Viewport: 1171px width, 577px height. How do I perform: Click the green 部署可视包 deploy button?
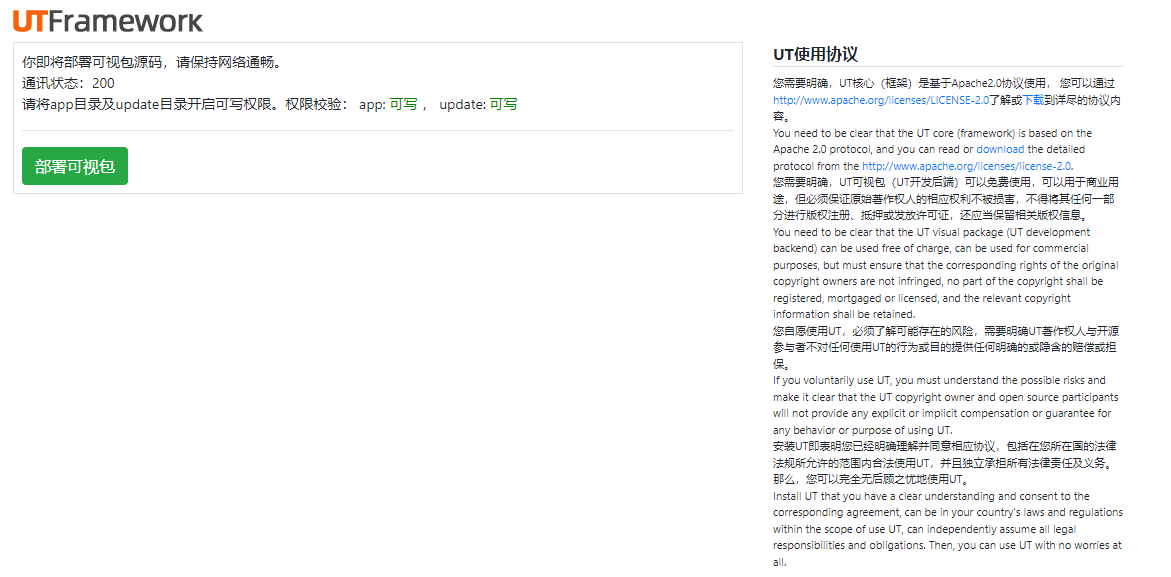[75, 167]
